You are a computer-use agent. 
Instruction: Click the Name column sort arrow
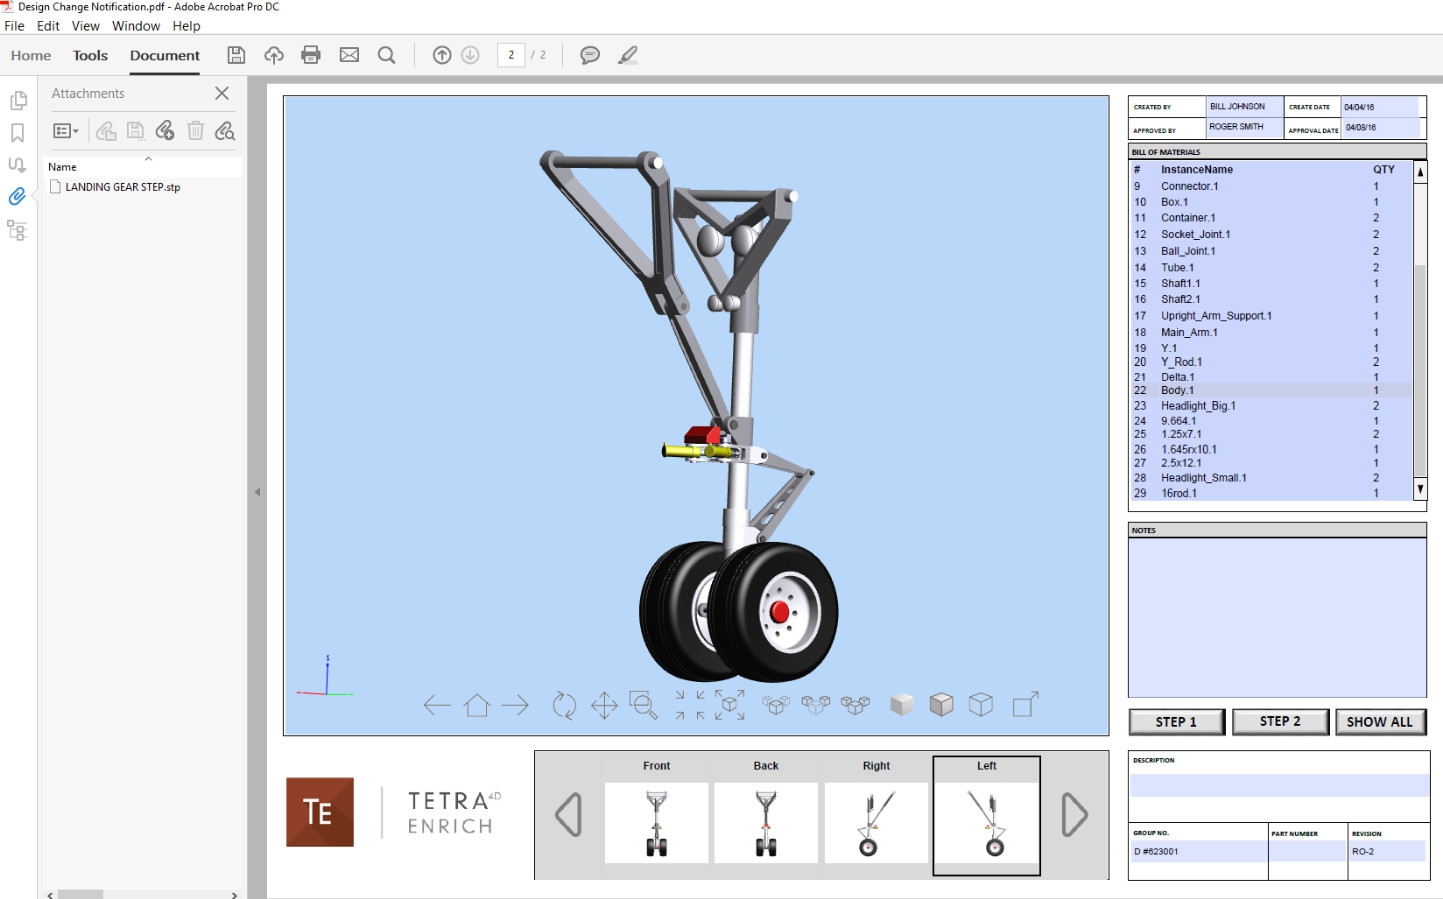(x=148, y=159)
